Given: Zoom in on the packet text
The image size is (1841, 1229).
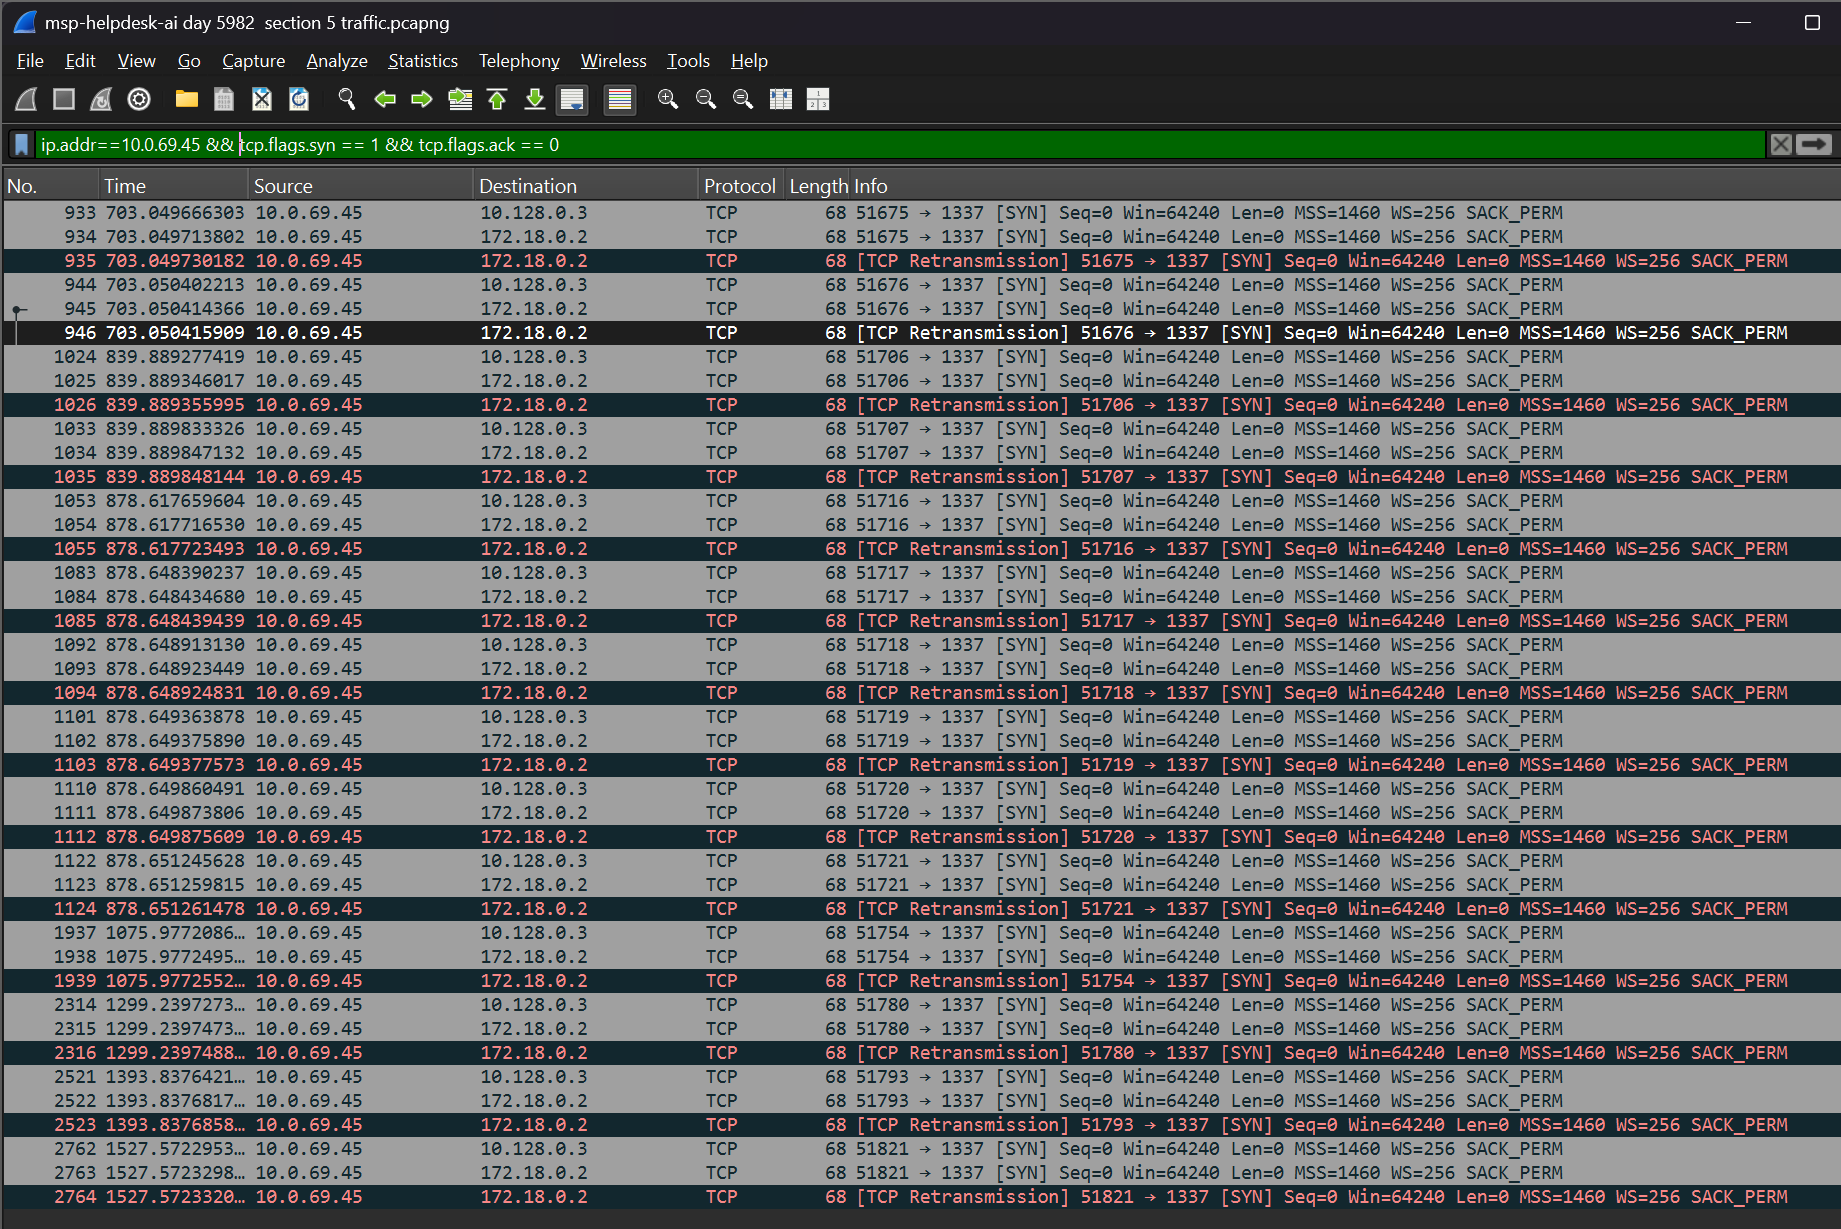Looking at the screenshot, I should (668, 99).
